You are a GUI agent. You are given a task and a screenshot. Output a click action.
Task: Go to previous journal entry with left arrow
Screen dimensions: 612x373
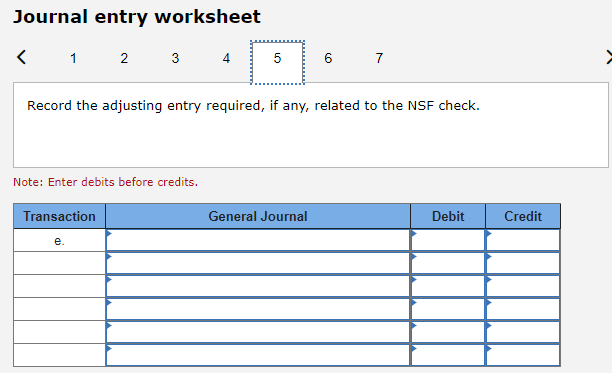(21, 57)
